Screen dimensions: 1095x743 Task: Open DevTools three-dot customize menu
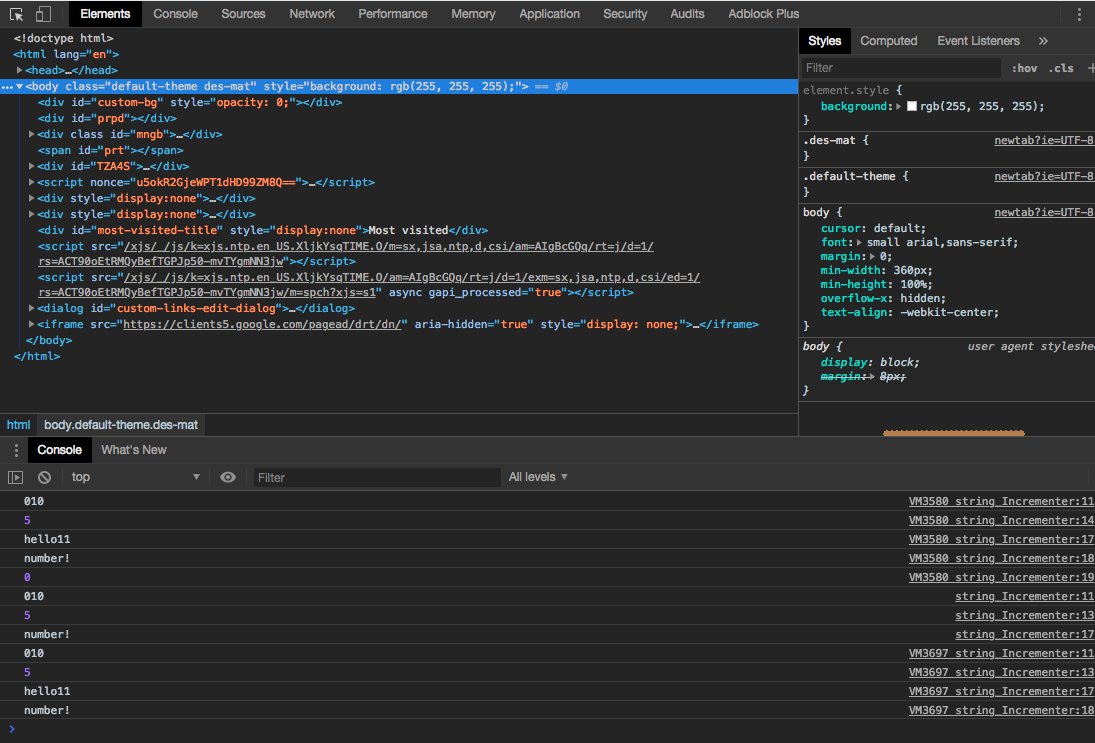(1080, 14)
